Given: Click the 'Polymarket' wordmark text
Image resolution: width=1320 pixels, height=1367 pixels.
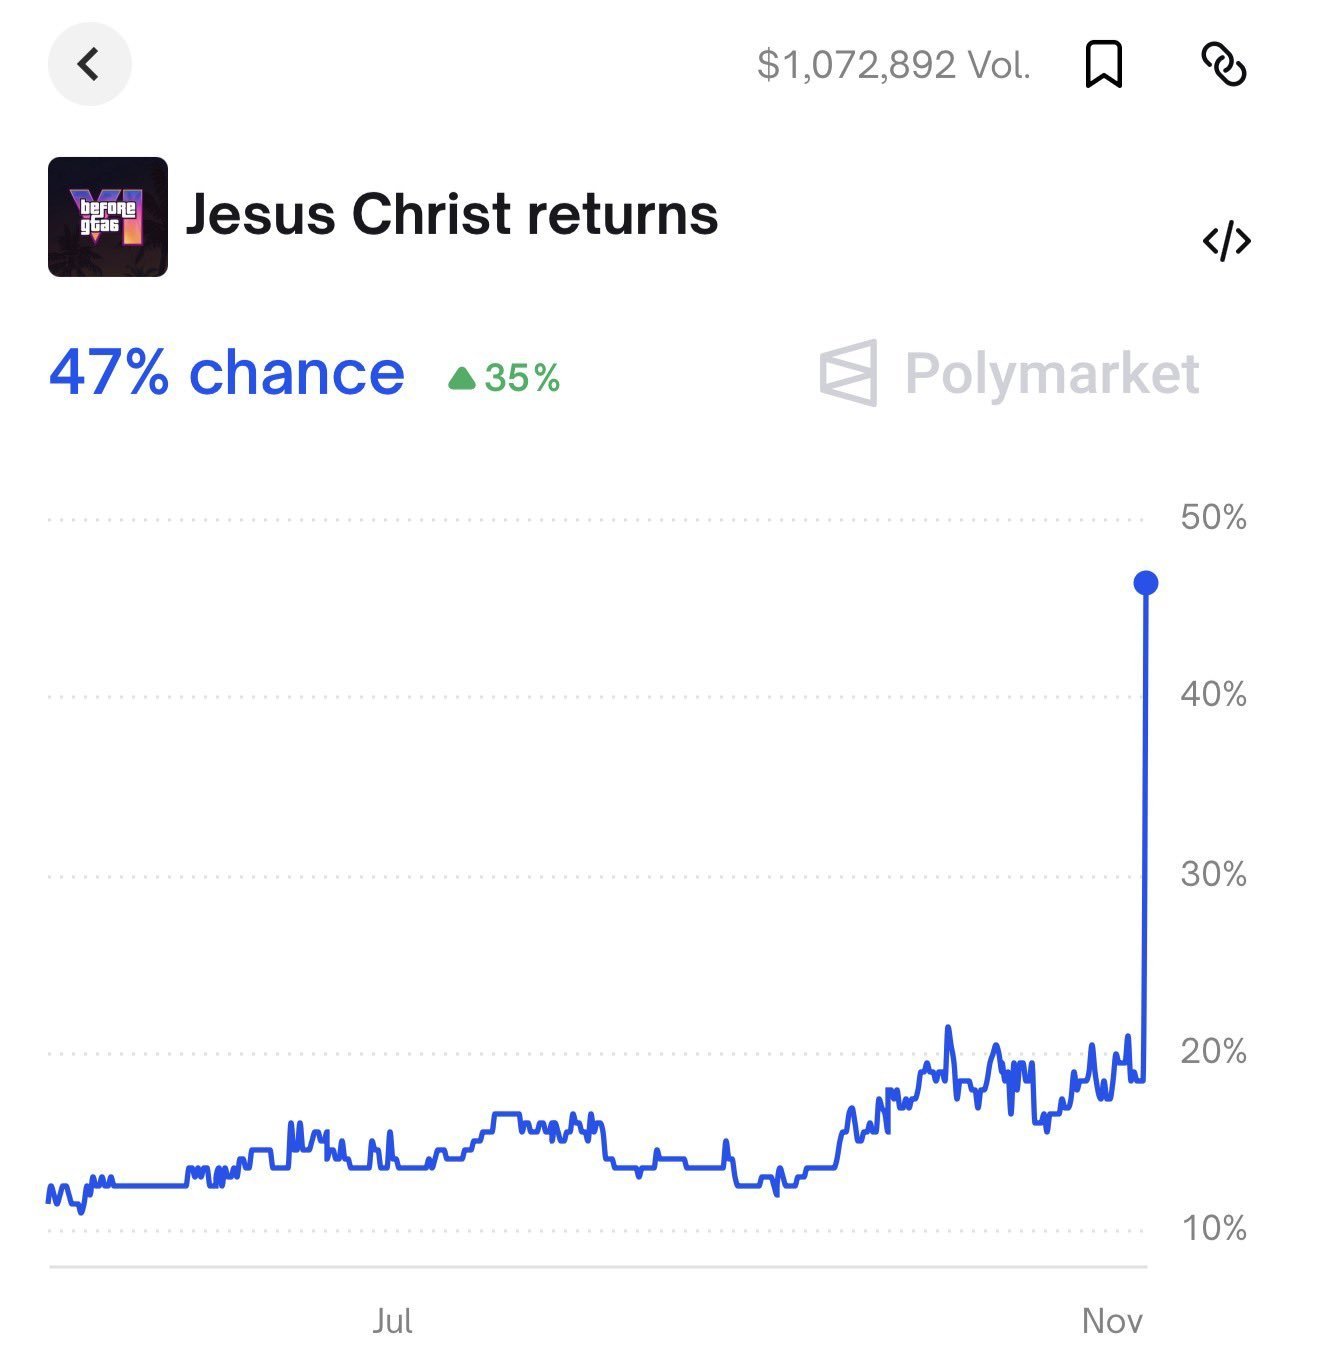Looking at the screenshot, I should click(1051, 374).
